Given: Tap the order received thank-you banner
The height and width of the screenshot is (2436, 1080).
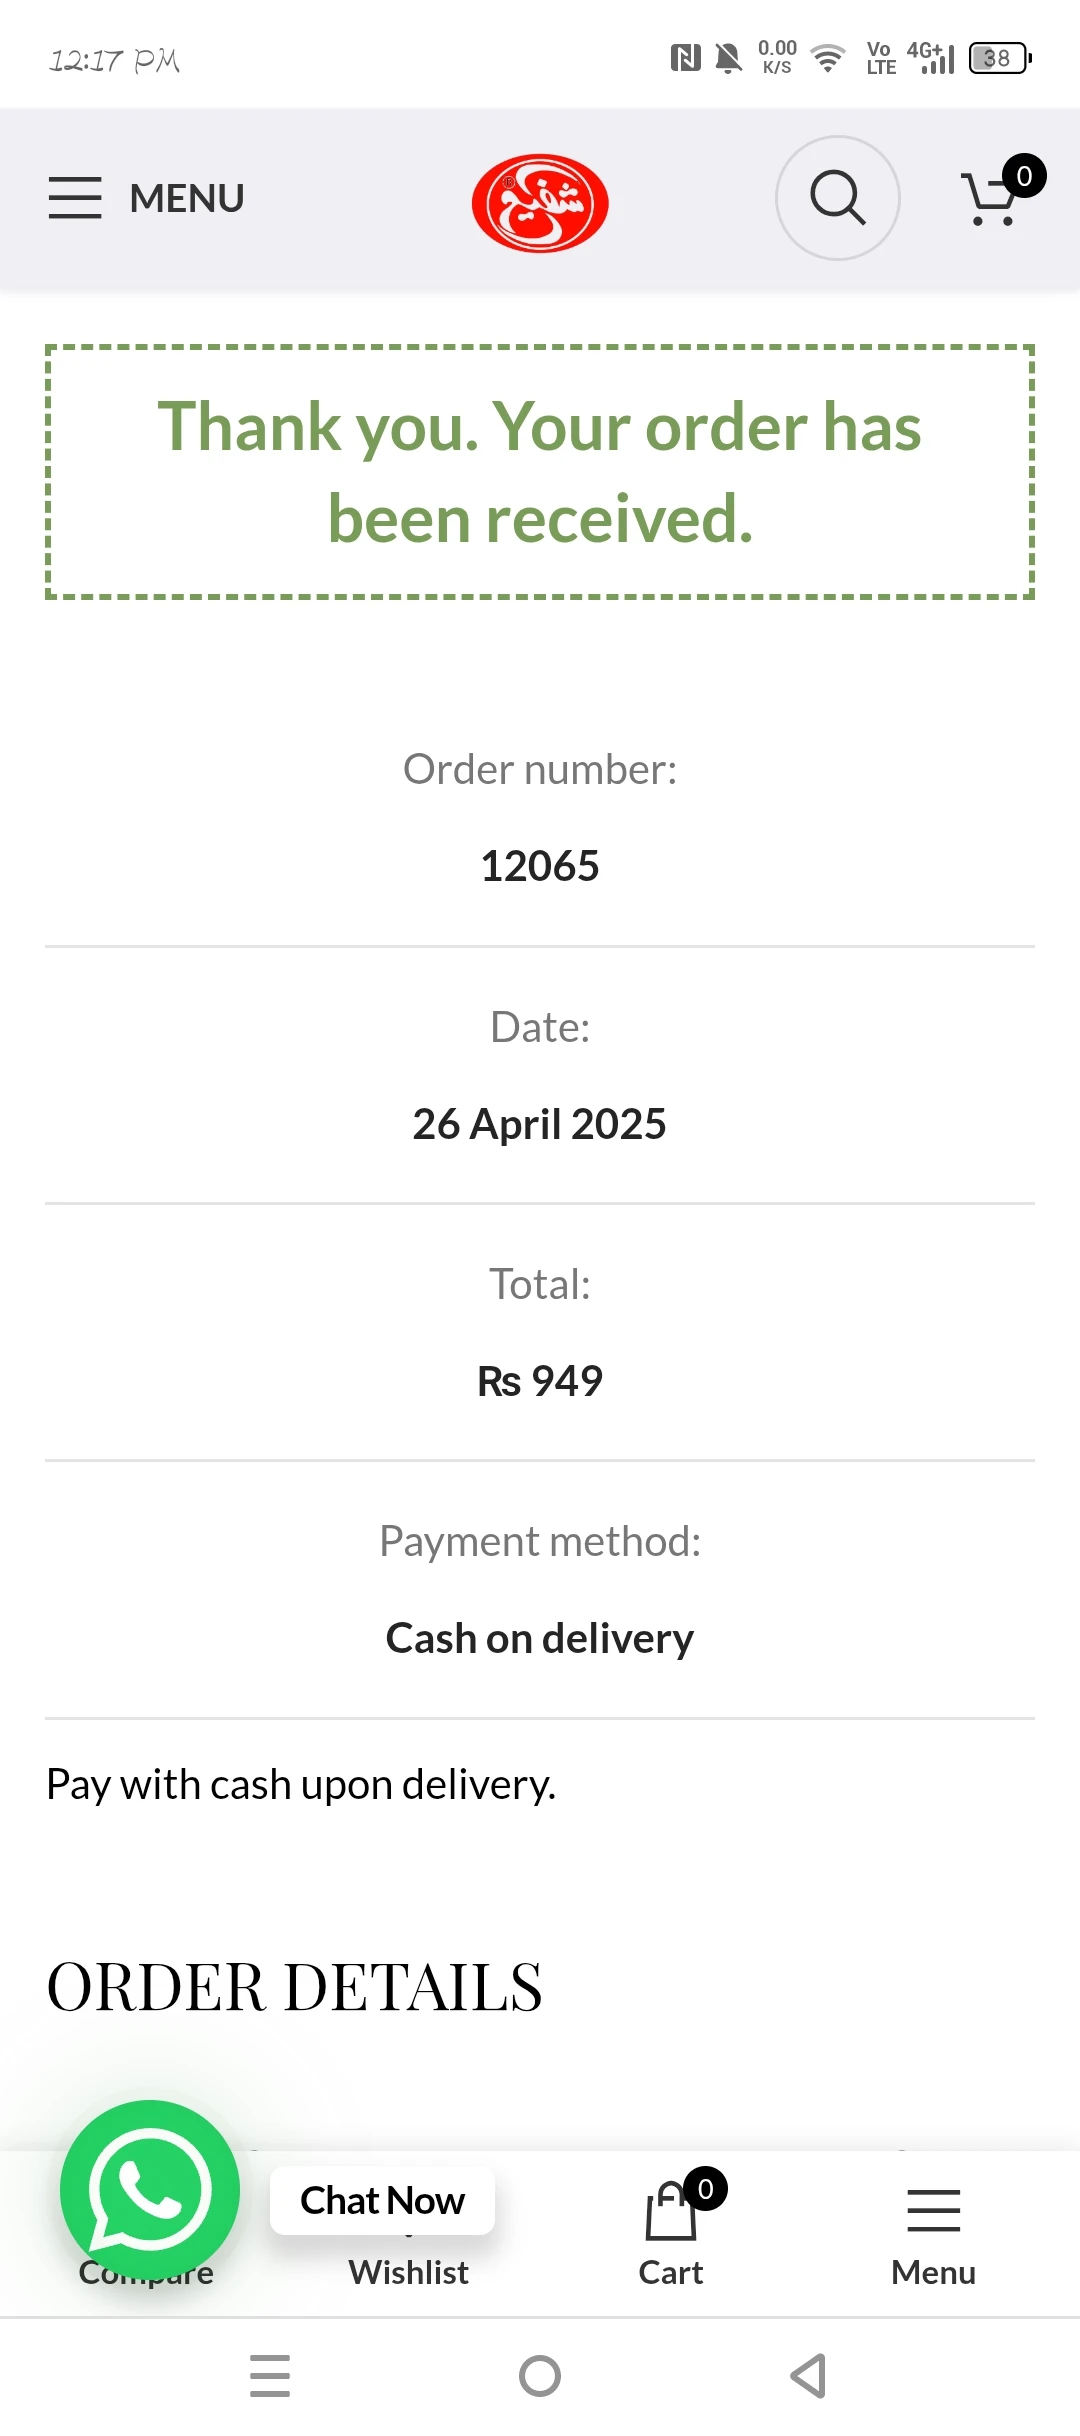Looking at the screenshot, I should coord(540,472).
